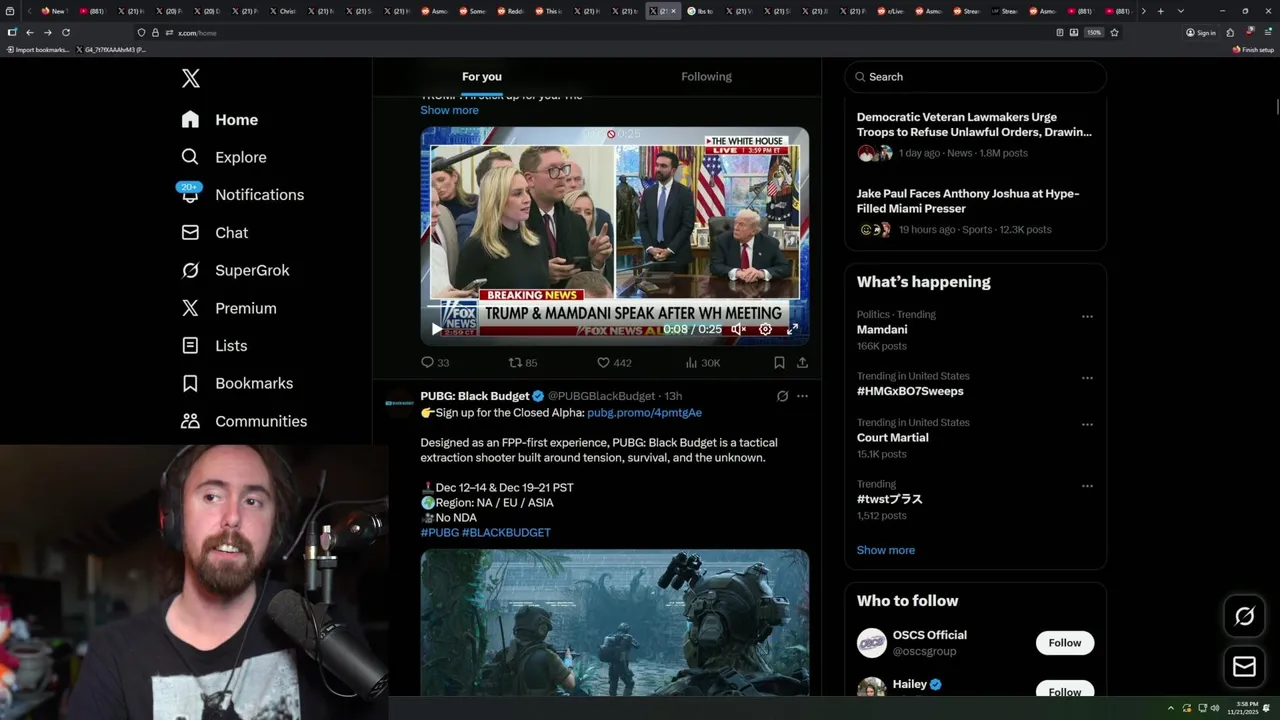Viewport: 1280px width, 720px height.
Task: Open more options for the Court Martial trend
Action: pos(1087,424)
